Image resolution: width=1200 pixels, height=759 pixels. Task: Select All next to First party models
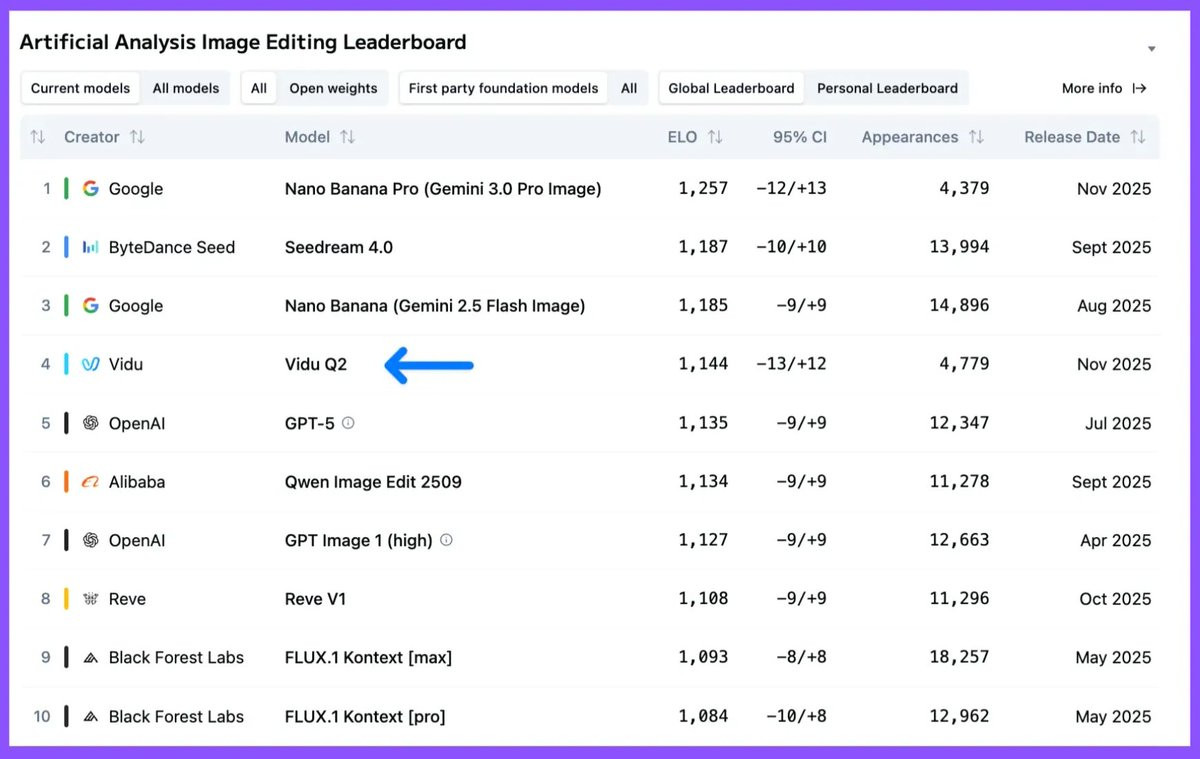629,88
